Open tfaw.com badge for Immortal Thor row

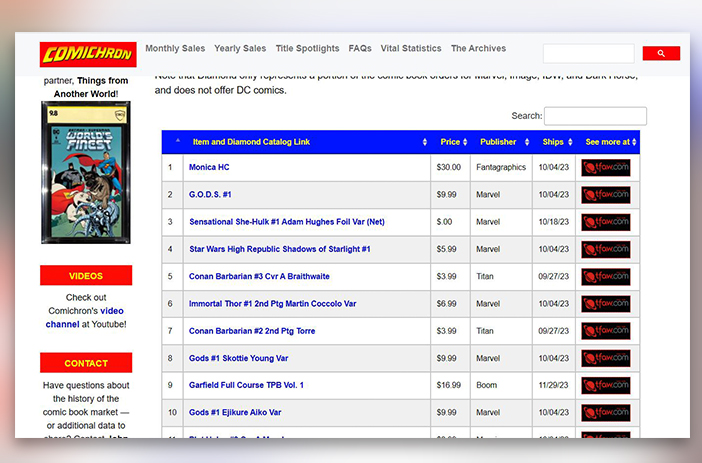(606, 304)
